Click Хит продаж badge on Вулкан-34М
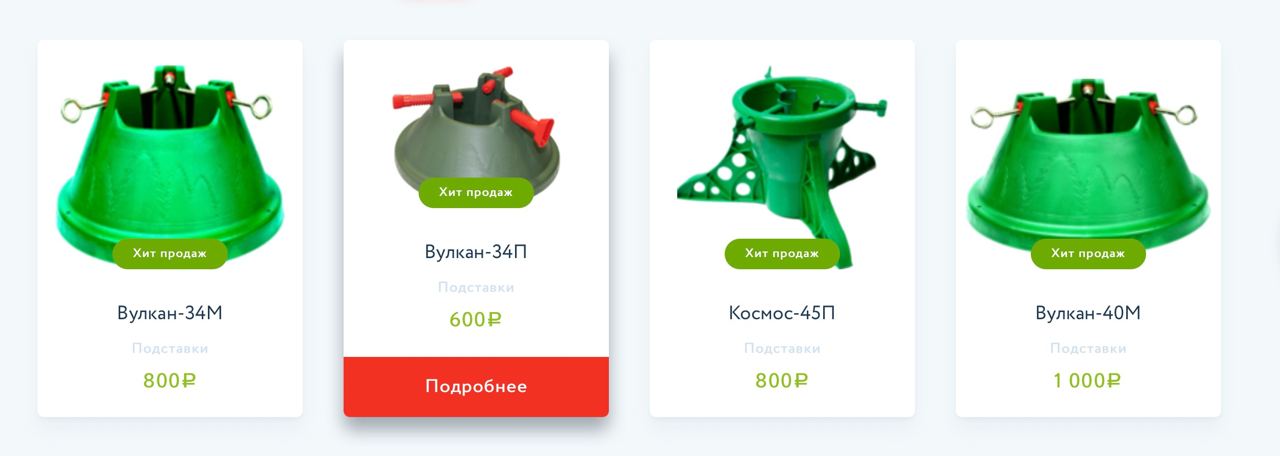This screenshot has height=456, width=1280. (x=170, y=254)
